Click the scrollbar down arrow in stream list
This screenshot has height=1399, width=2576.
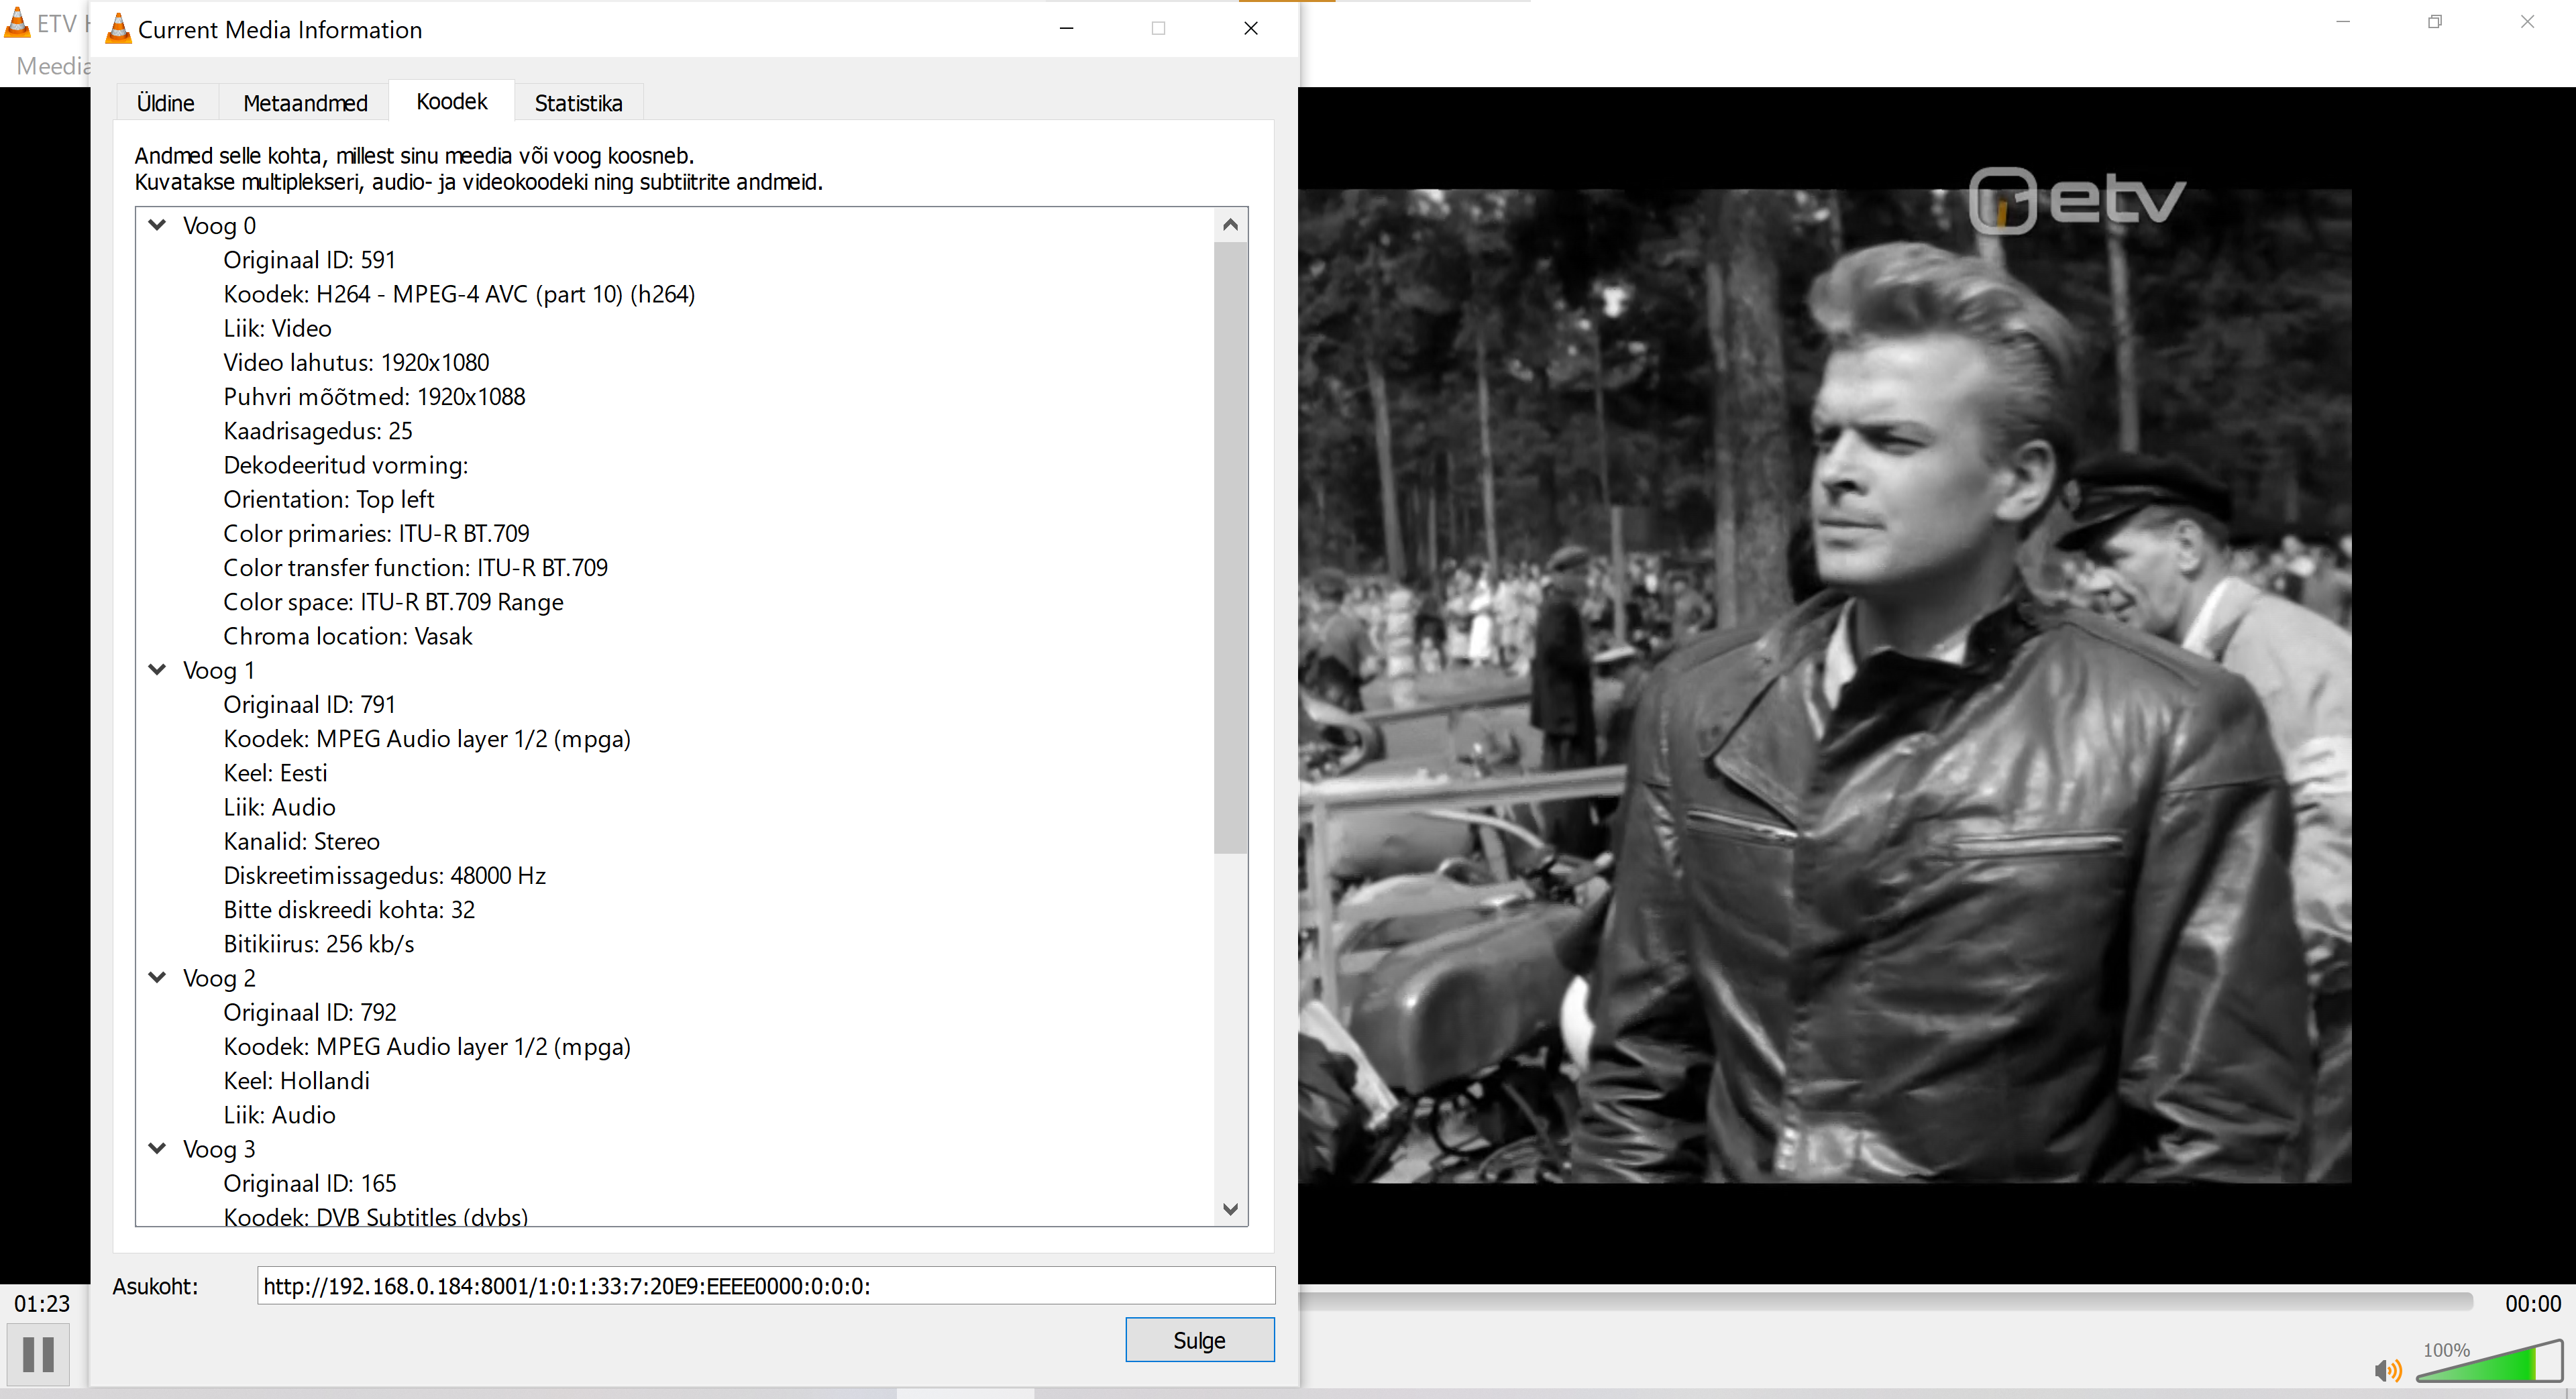pyautogui.click(x=1231, y=1209)
